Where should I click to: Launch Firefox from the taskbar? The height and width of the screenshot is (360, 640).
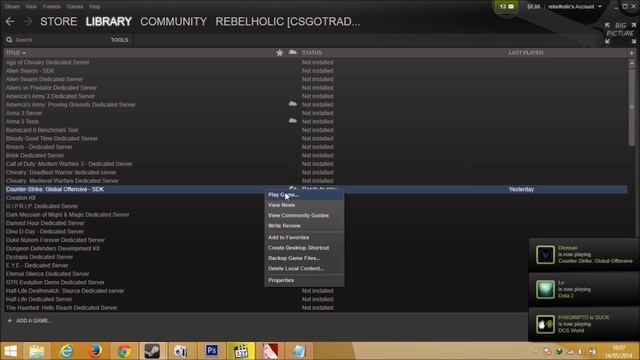pos(95,351)
